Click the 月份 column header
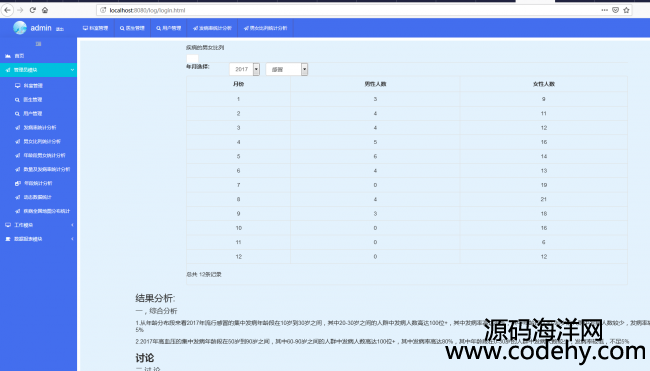The width and height of the screenshot is (650, 371). tap(238, 84)
